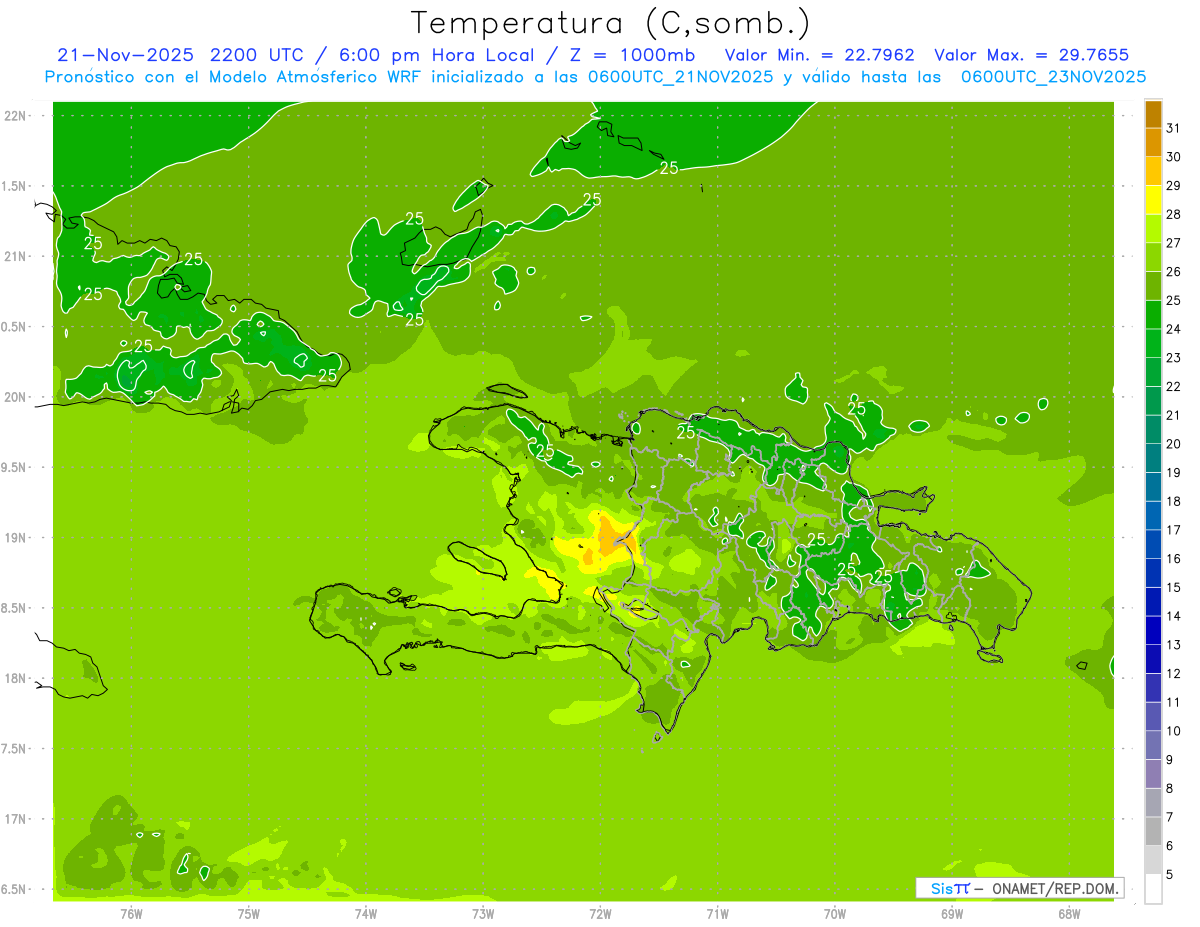Click the '72W' longitude label
Screen dimensions: 1200x927
(600, 914)
